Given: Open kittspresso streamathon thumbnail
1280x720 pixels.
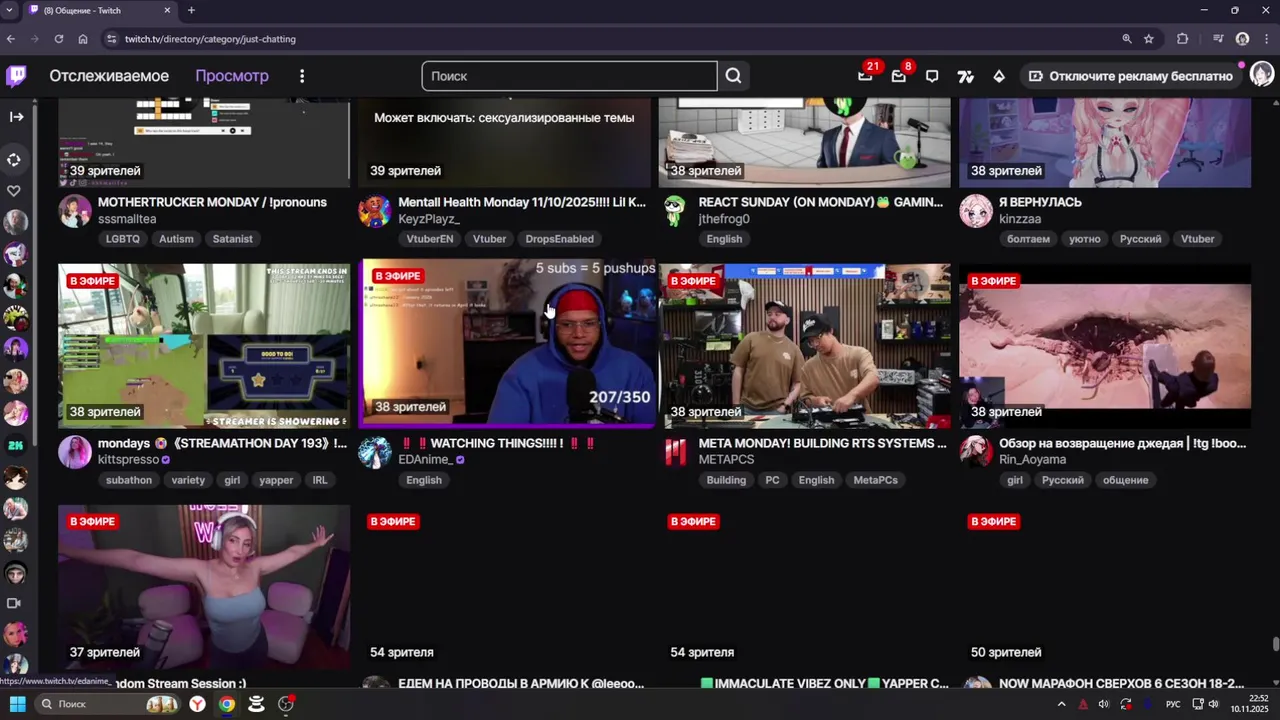Looking at the screenshot, I should point(204,346).
